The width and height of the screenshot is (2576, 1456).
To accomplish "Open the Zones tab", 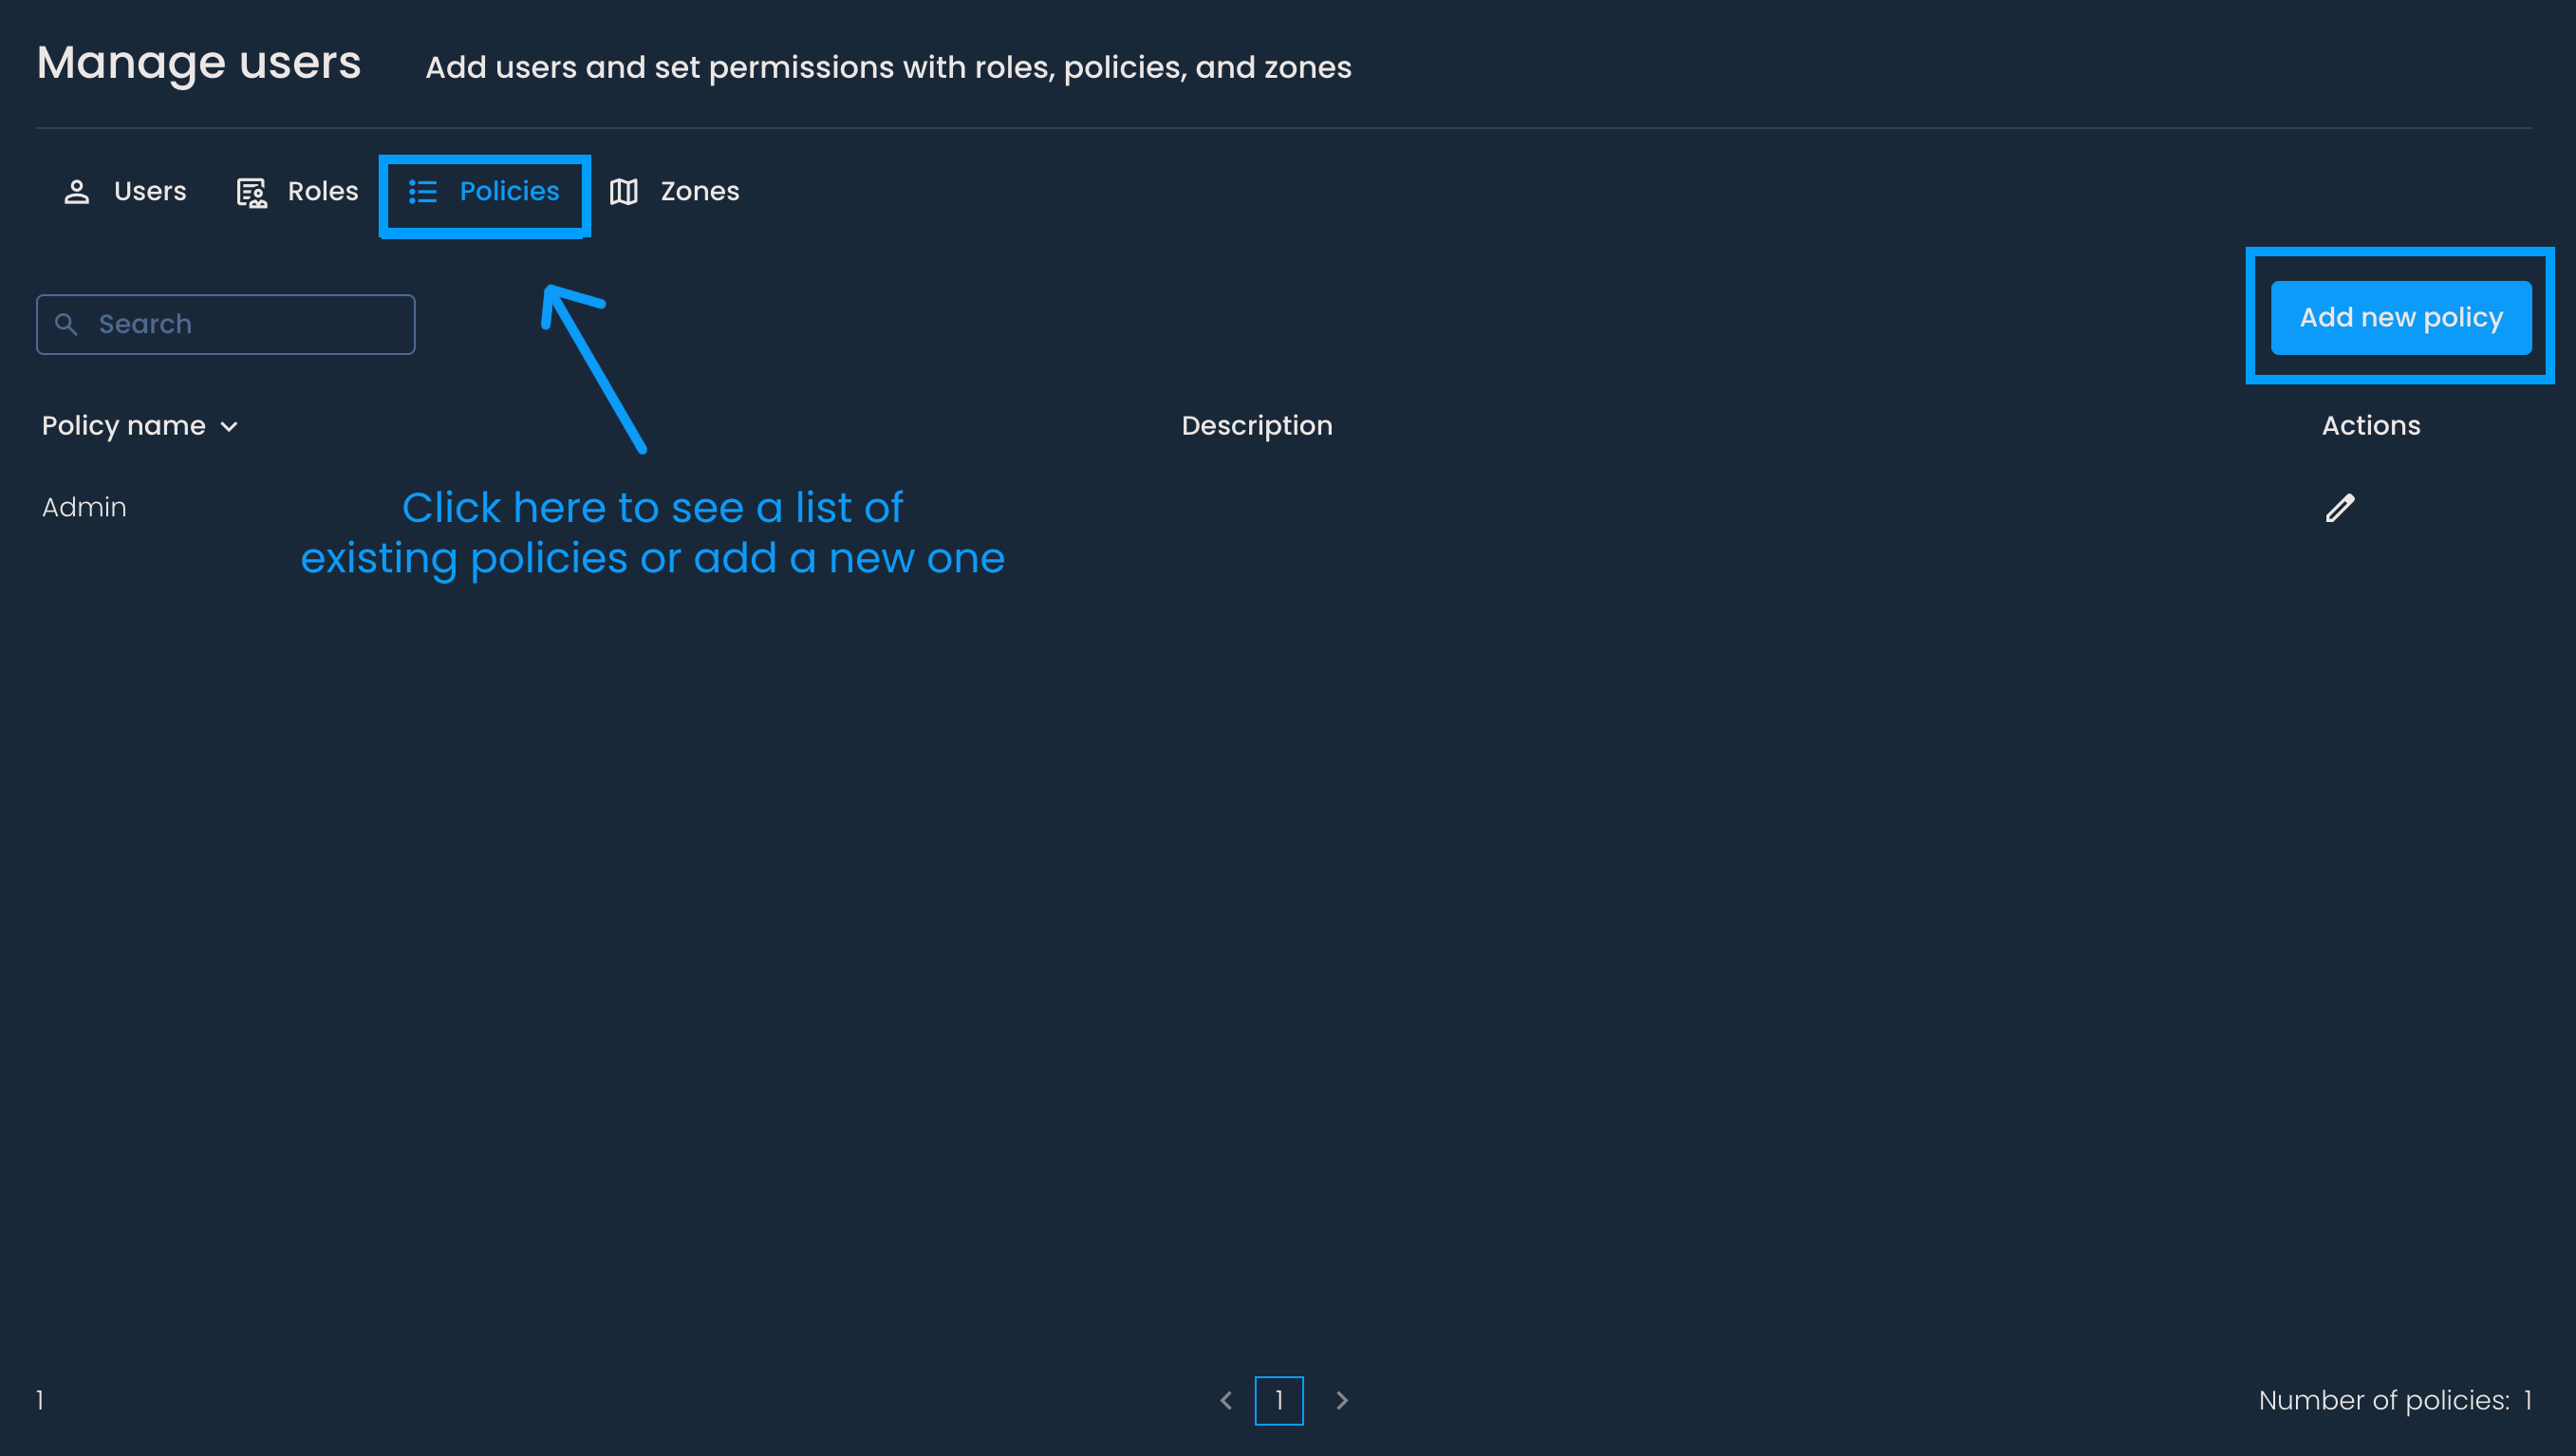I will point(699,191).
